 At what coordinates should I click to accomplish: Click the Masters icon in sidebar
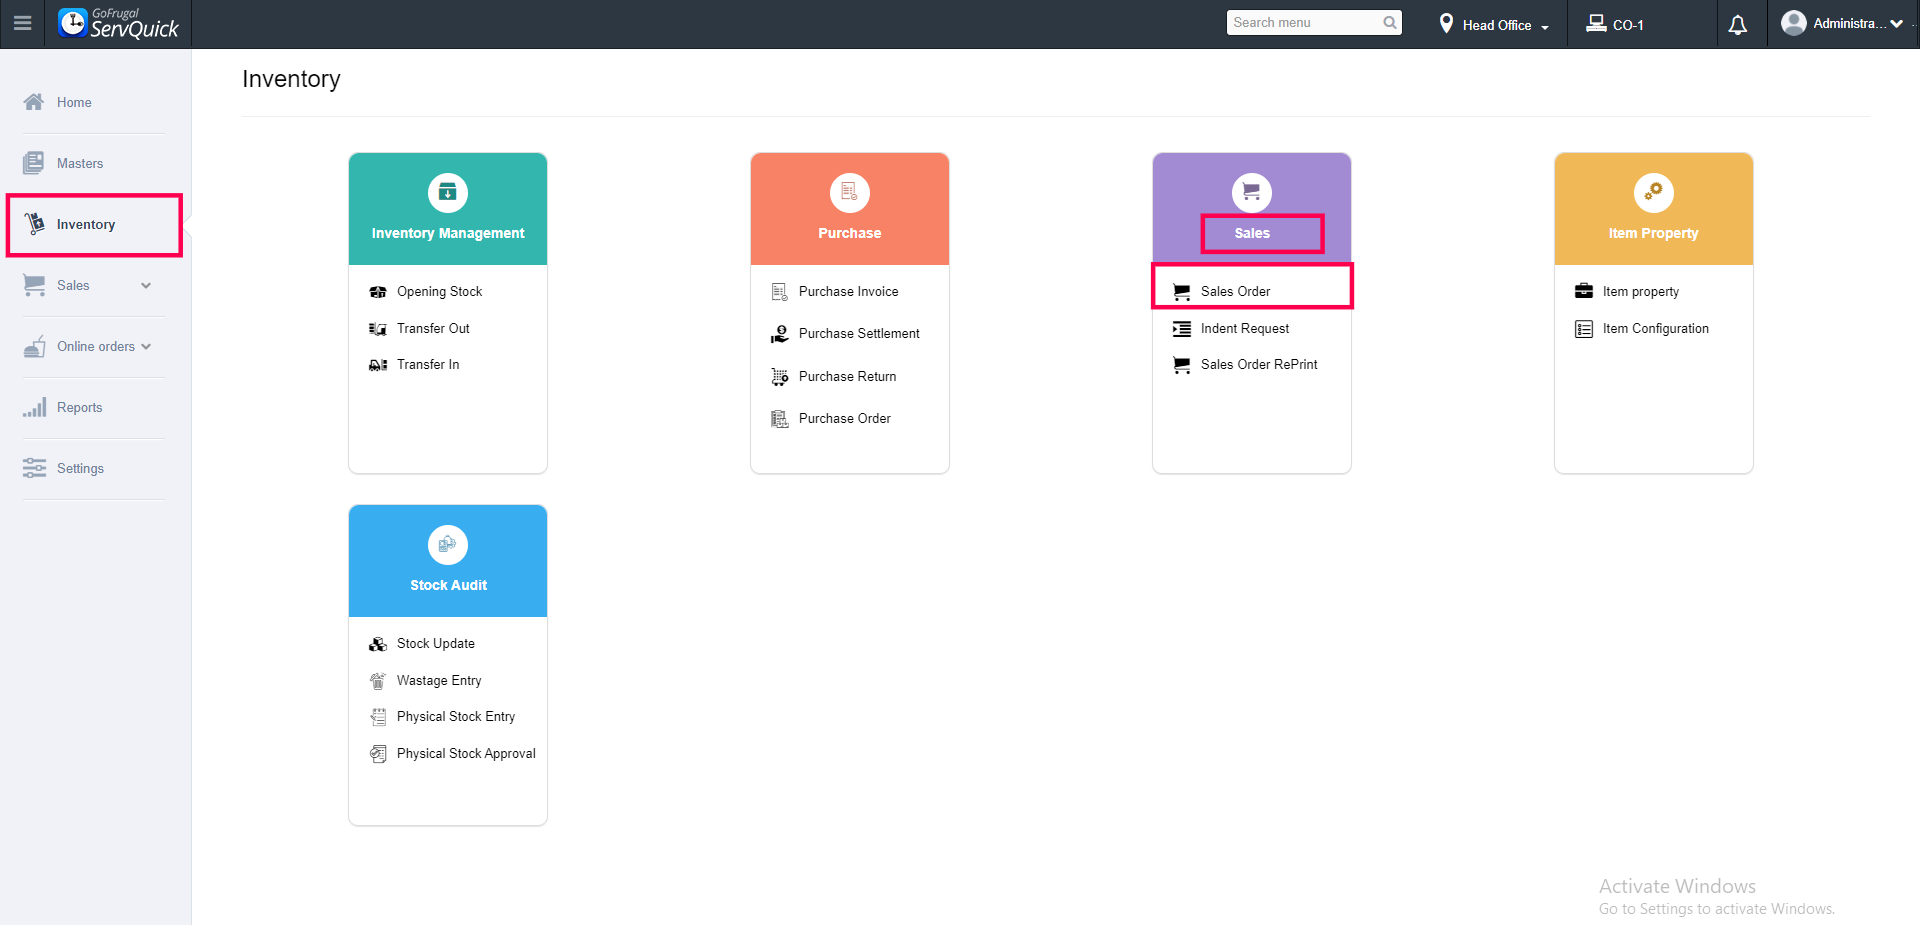click(34, 163)
